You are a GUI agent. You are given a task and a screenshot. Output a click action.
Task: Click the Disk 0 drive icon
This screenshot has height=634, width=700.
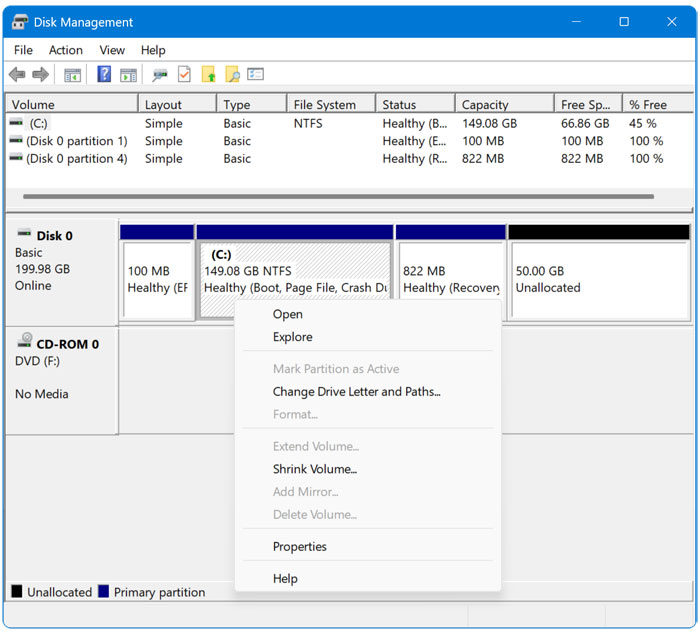[24, 233]
